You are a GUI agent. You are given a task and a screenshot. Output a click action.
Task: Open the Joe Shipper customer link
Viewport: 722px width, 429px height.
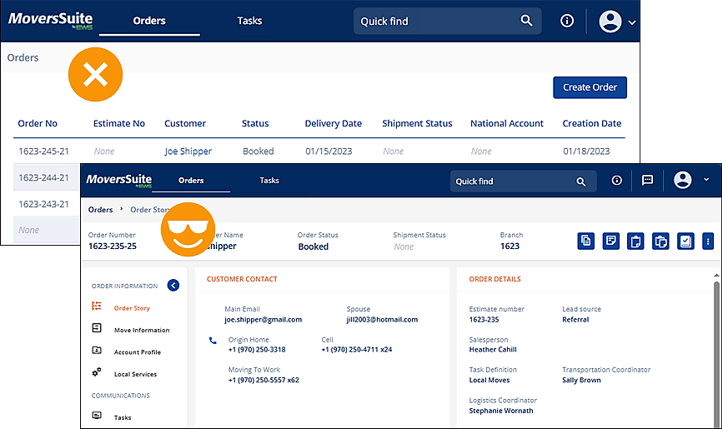click(x=188, y=151)
